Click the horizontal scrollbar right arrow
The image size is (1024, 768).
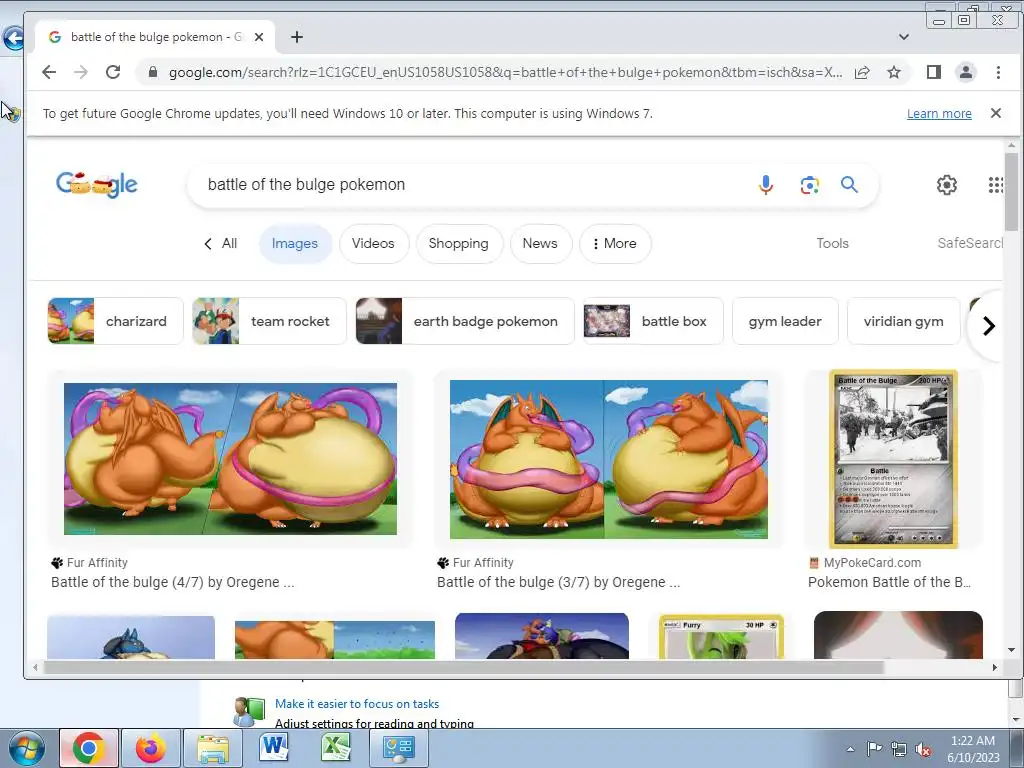point(995,667)
